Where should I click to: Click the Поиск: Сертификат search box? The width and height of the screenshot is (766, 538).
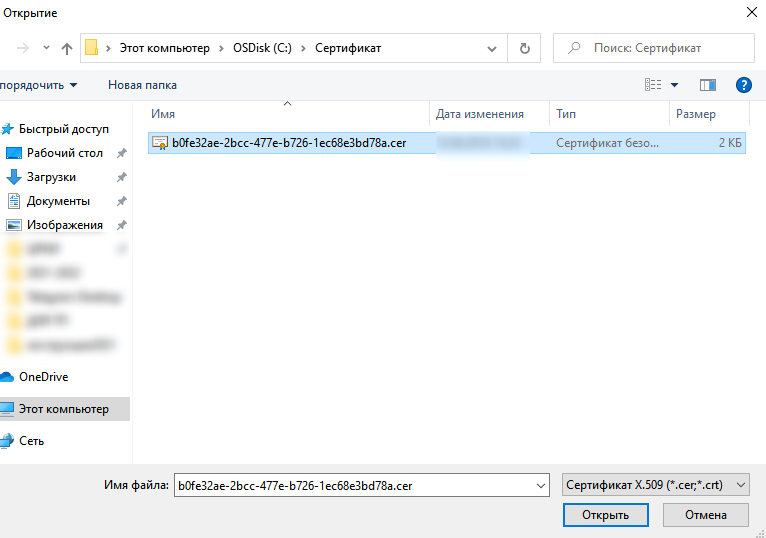coord(660,48)
